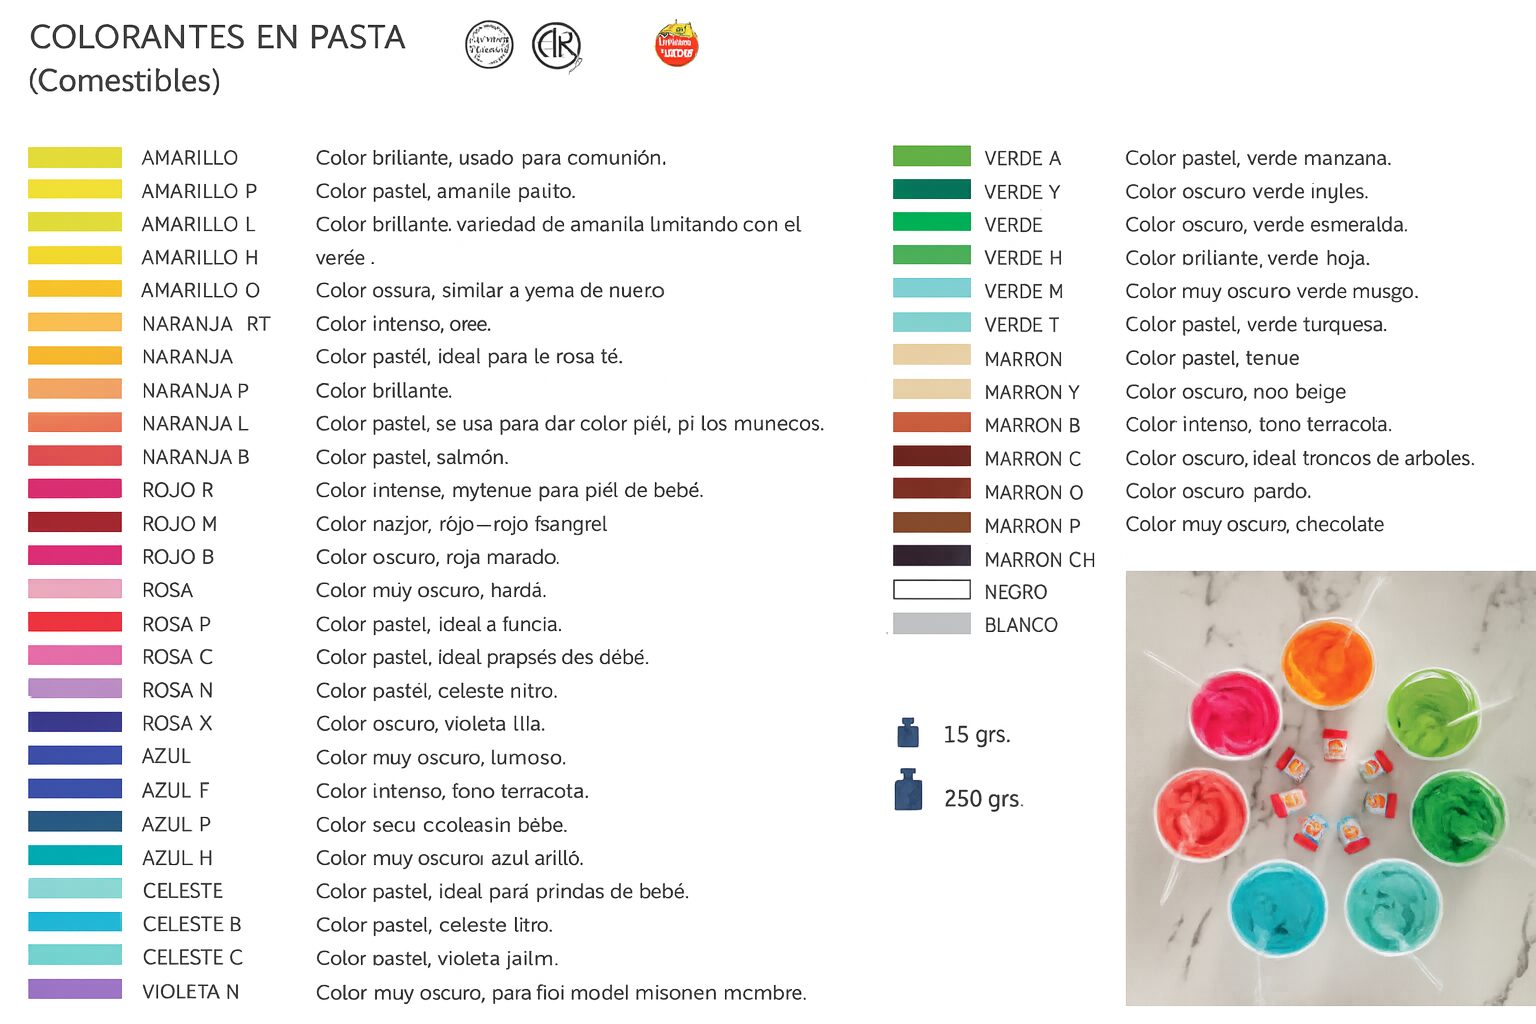
Task: Select the outlined NEGRO swatch
Action: pyautogui.click(x=931, y=590)
